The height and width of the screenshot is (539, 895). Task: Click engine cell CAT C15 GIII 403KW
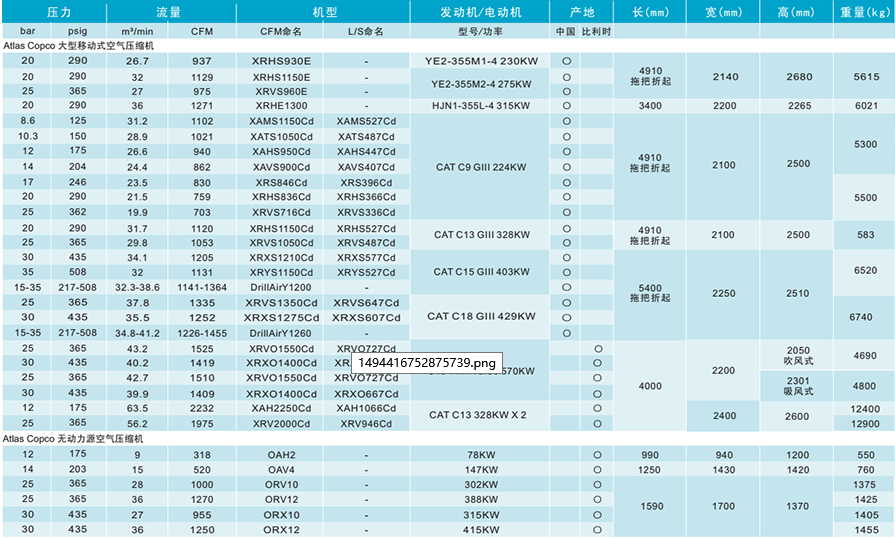pos(481,272)
